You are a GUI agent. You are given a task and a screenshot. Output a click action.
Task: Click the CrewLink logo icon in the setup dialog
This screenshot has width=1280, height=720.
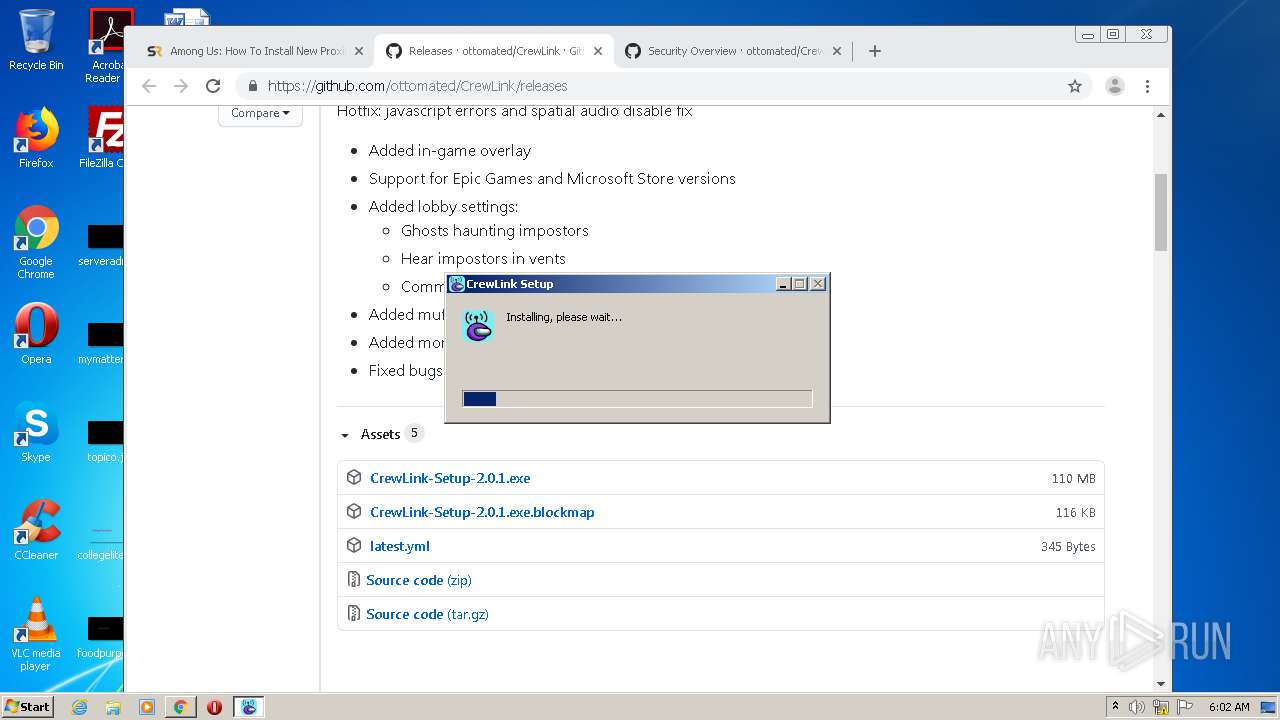[x=478, y=326]
